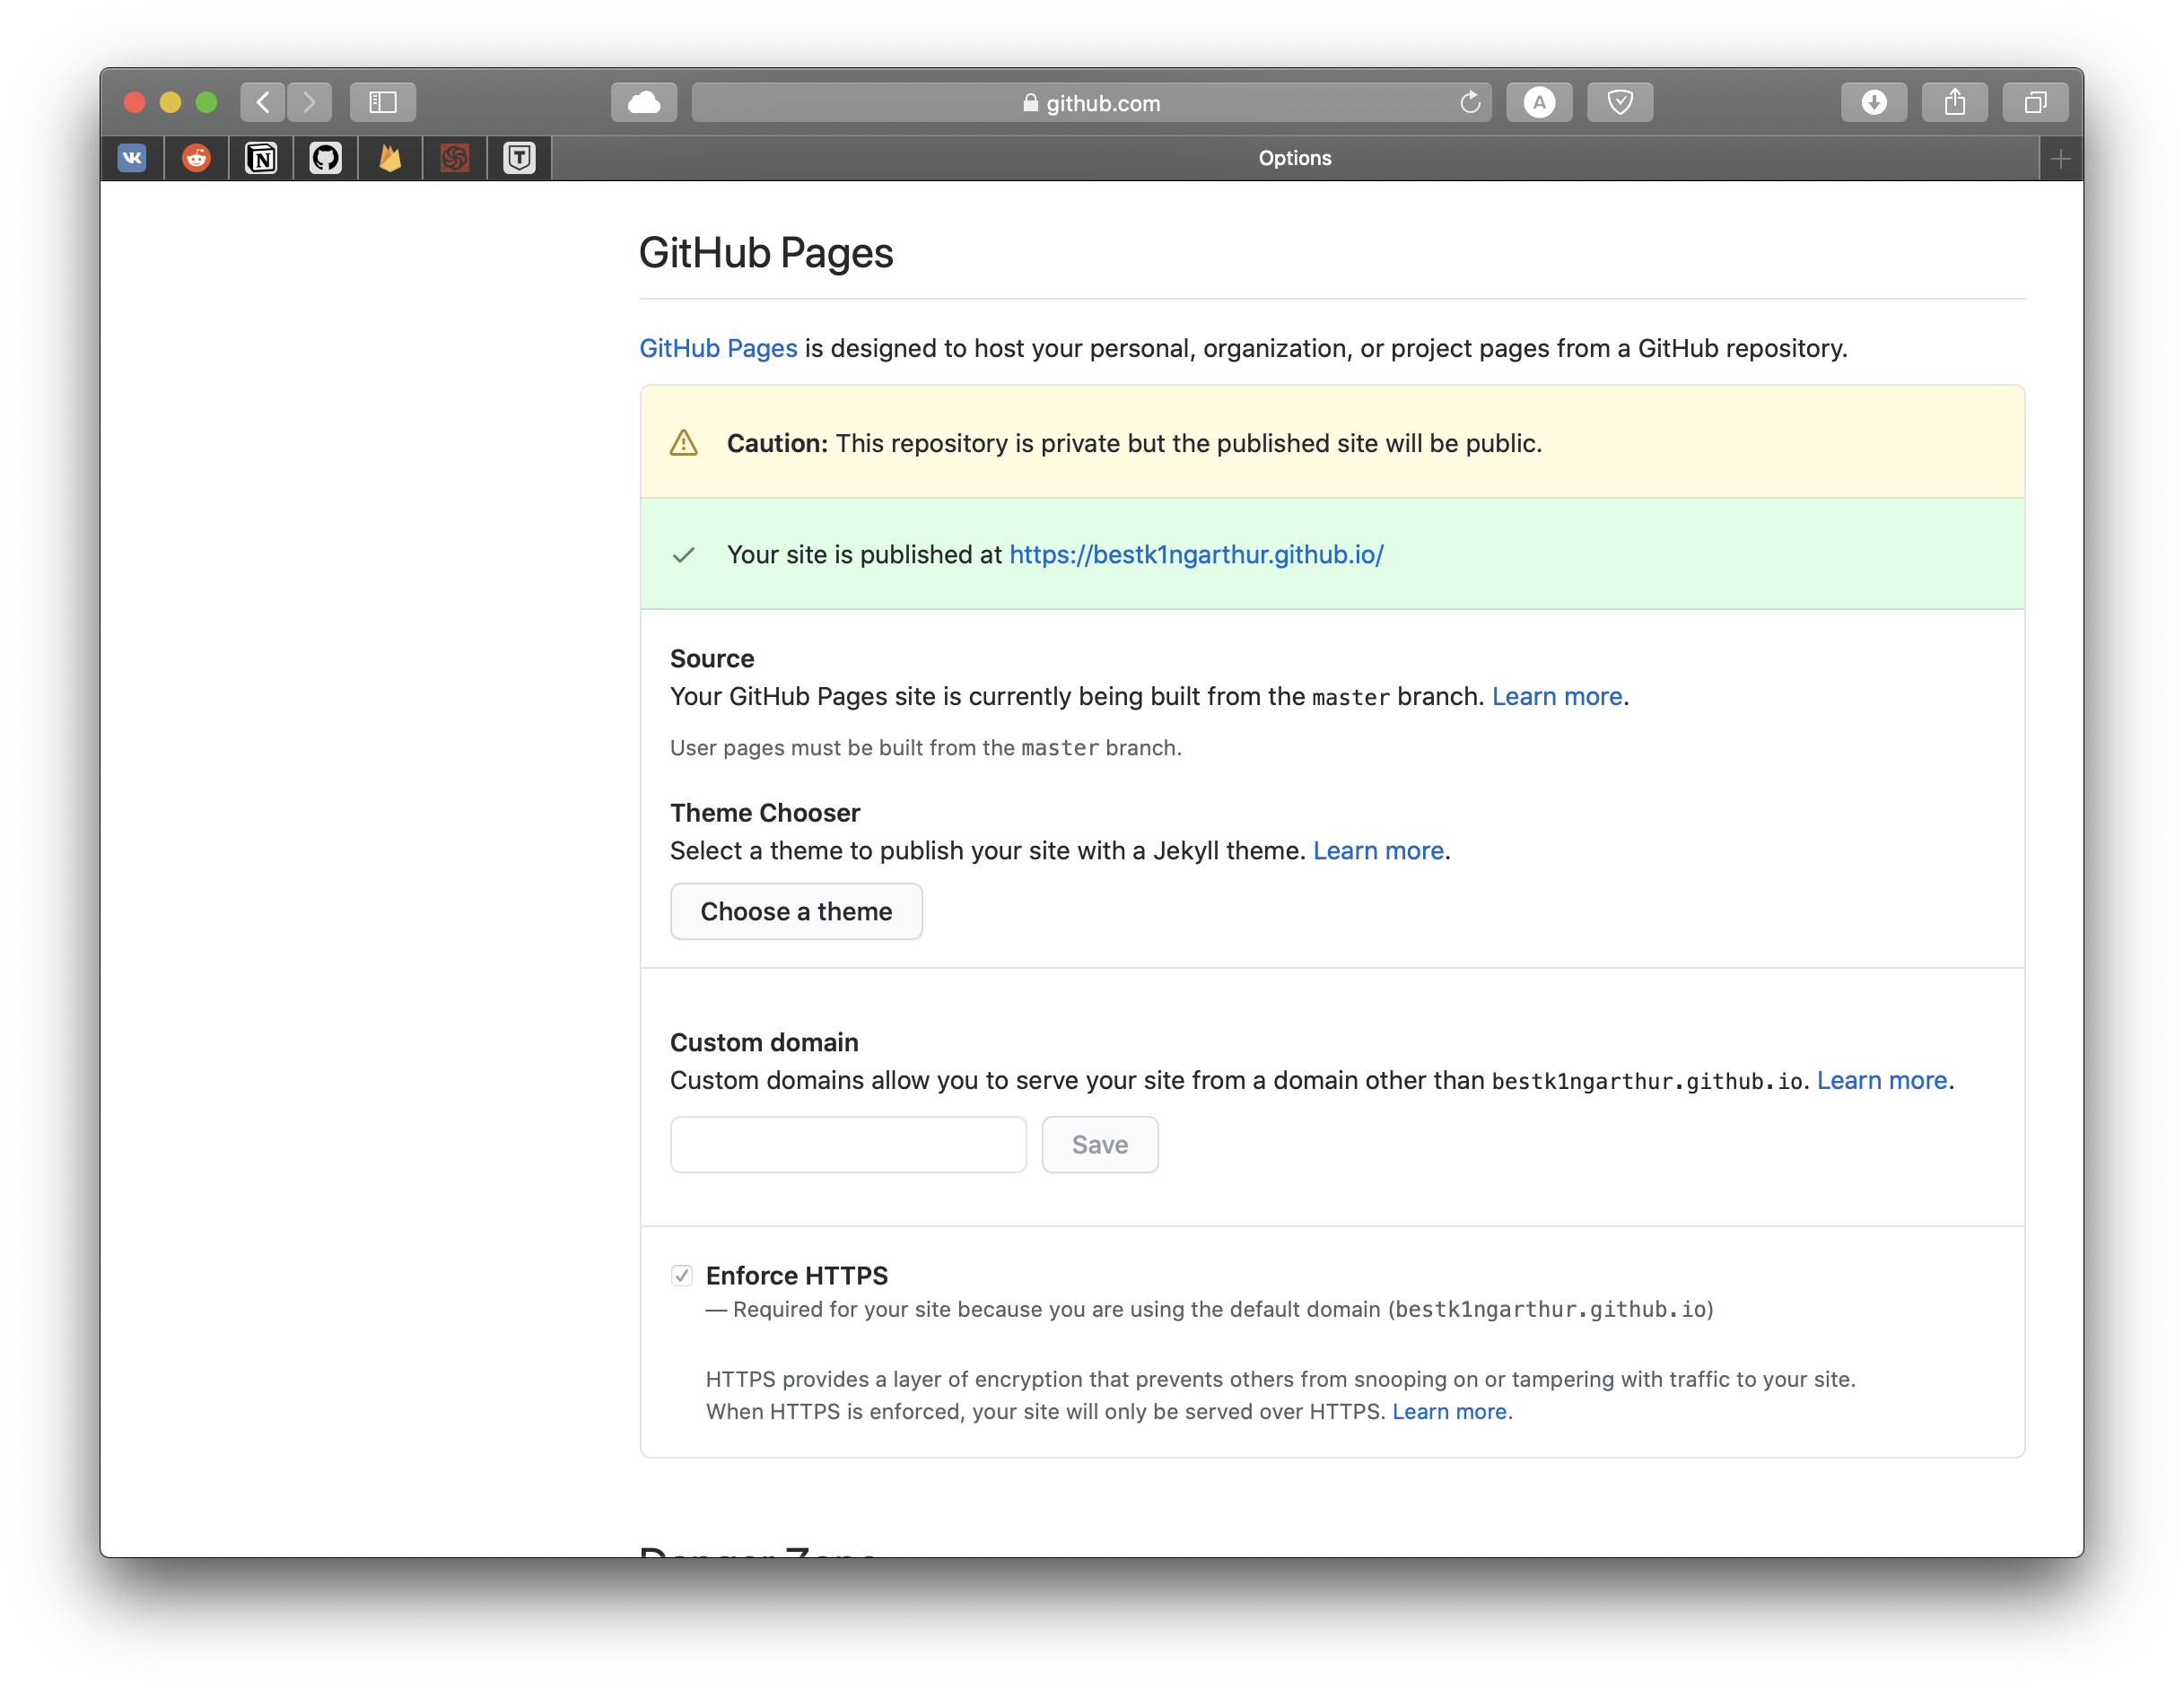
Task: Select the Options tab
Action: tap(1295, 158)
